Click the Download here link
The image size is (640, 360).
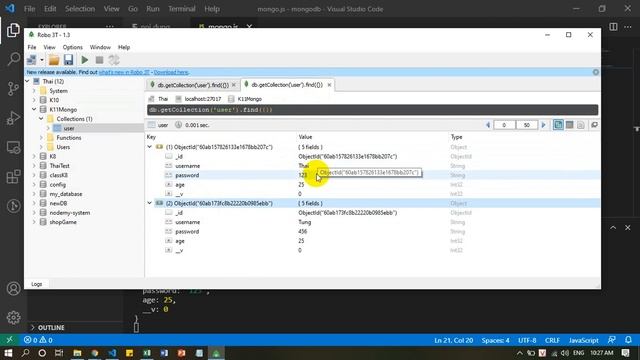[171, 72]
